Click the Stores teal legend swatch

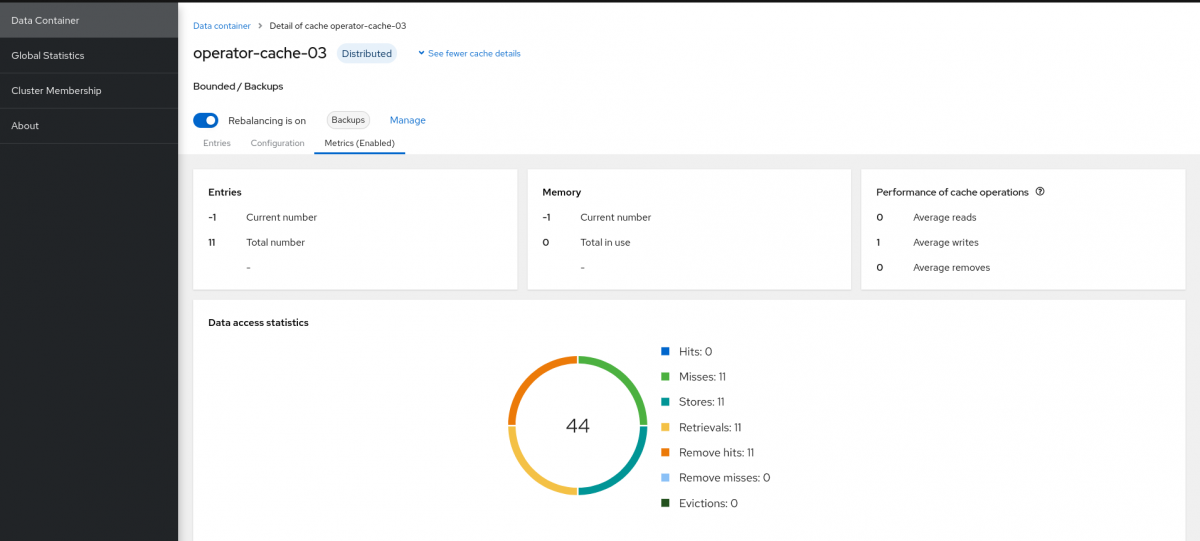pos(665,401)
